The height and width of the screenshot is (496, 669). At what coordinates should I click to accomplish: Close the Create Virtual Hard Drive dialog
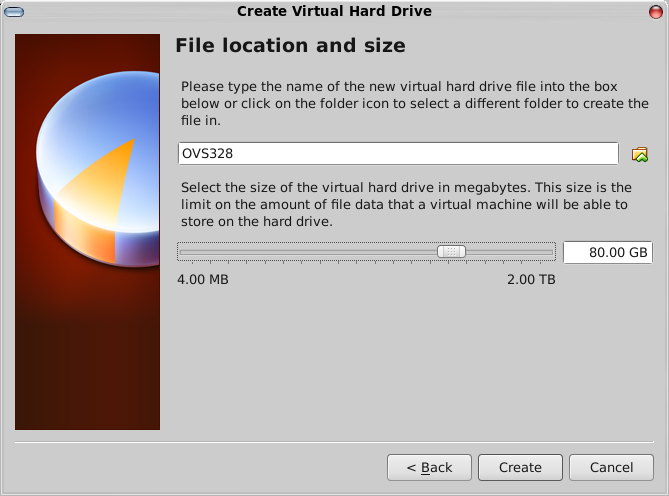pos(656,12)
